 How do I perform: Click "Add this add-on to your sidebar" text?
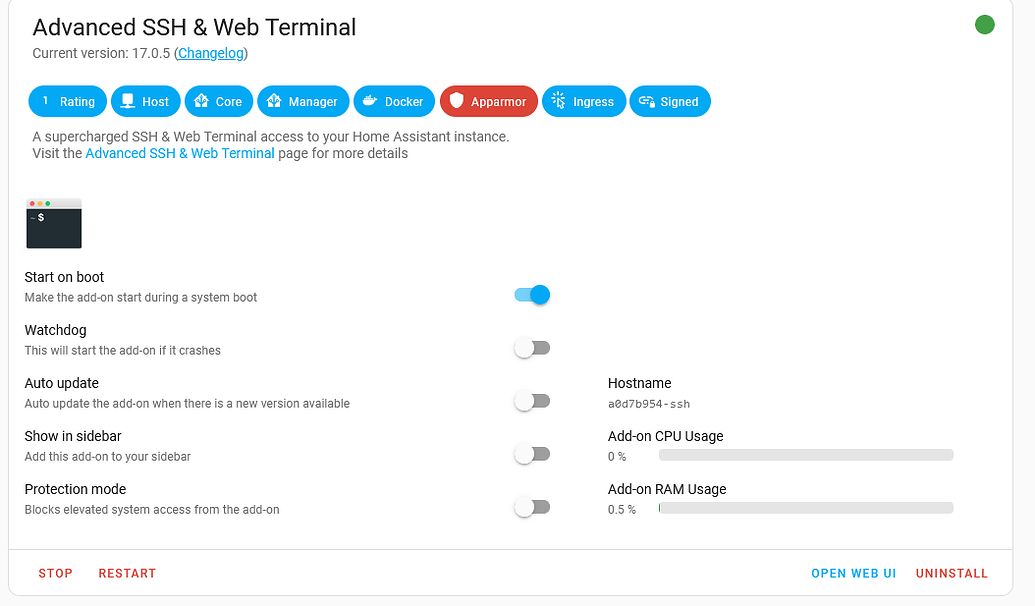pos(108,457)
